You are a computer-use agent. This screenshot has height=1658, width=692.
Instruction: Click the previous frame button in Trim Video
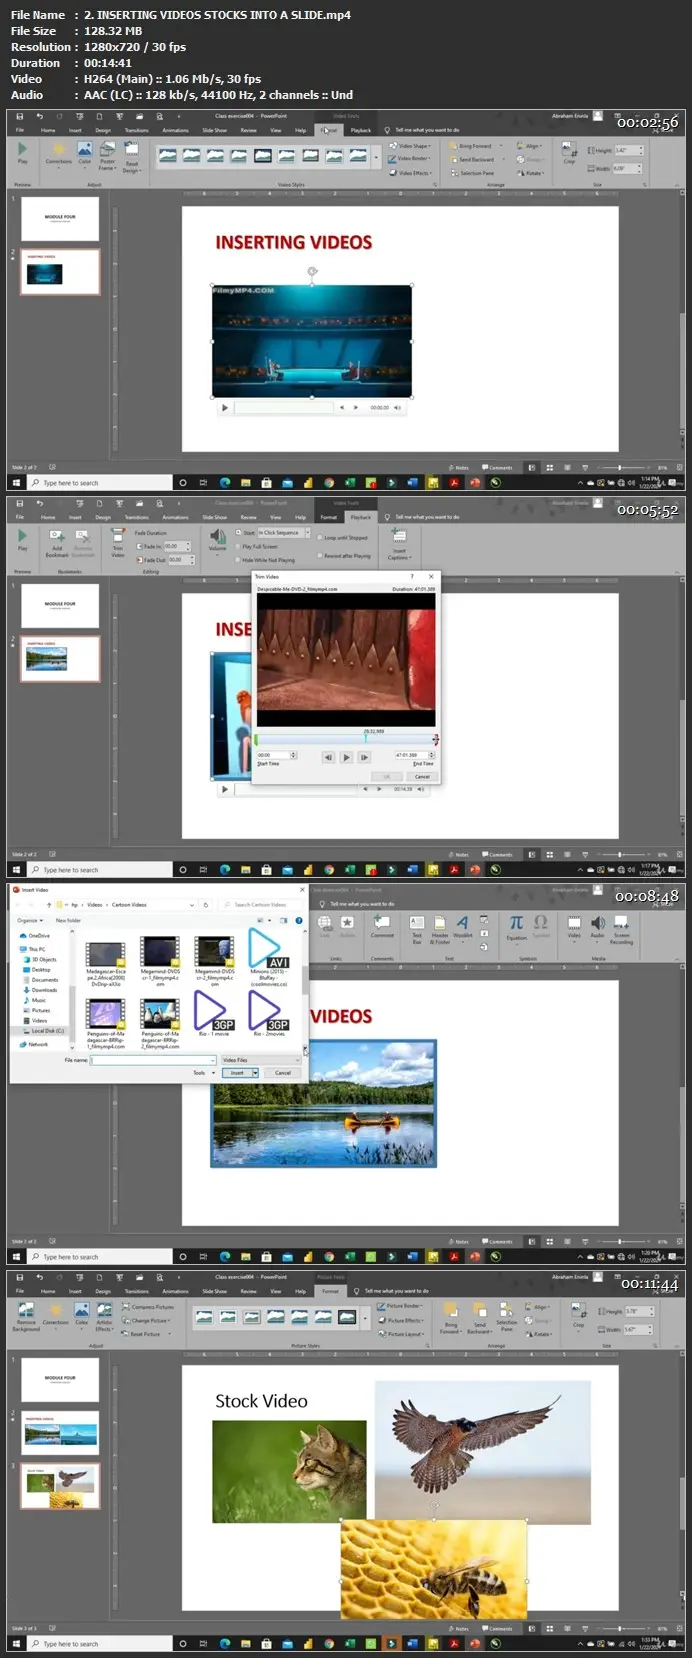pos(328,757)
